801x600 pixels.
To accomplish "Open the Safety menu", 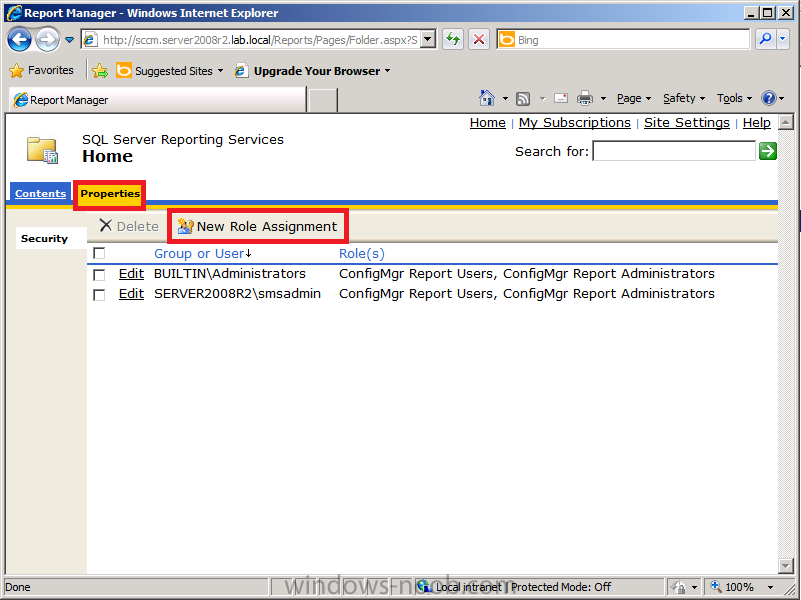I will pyautogui.click(x=684, y=98).
